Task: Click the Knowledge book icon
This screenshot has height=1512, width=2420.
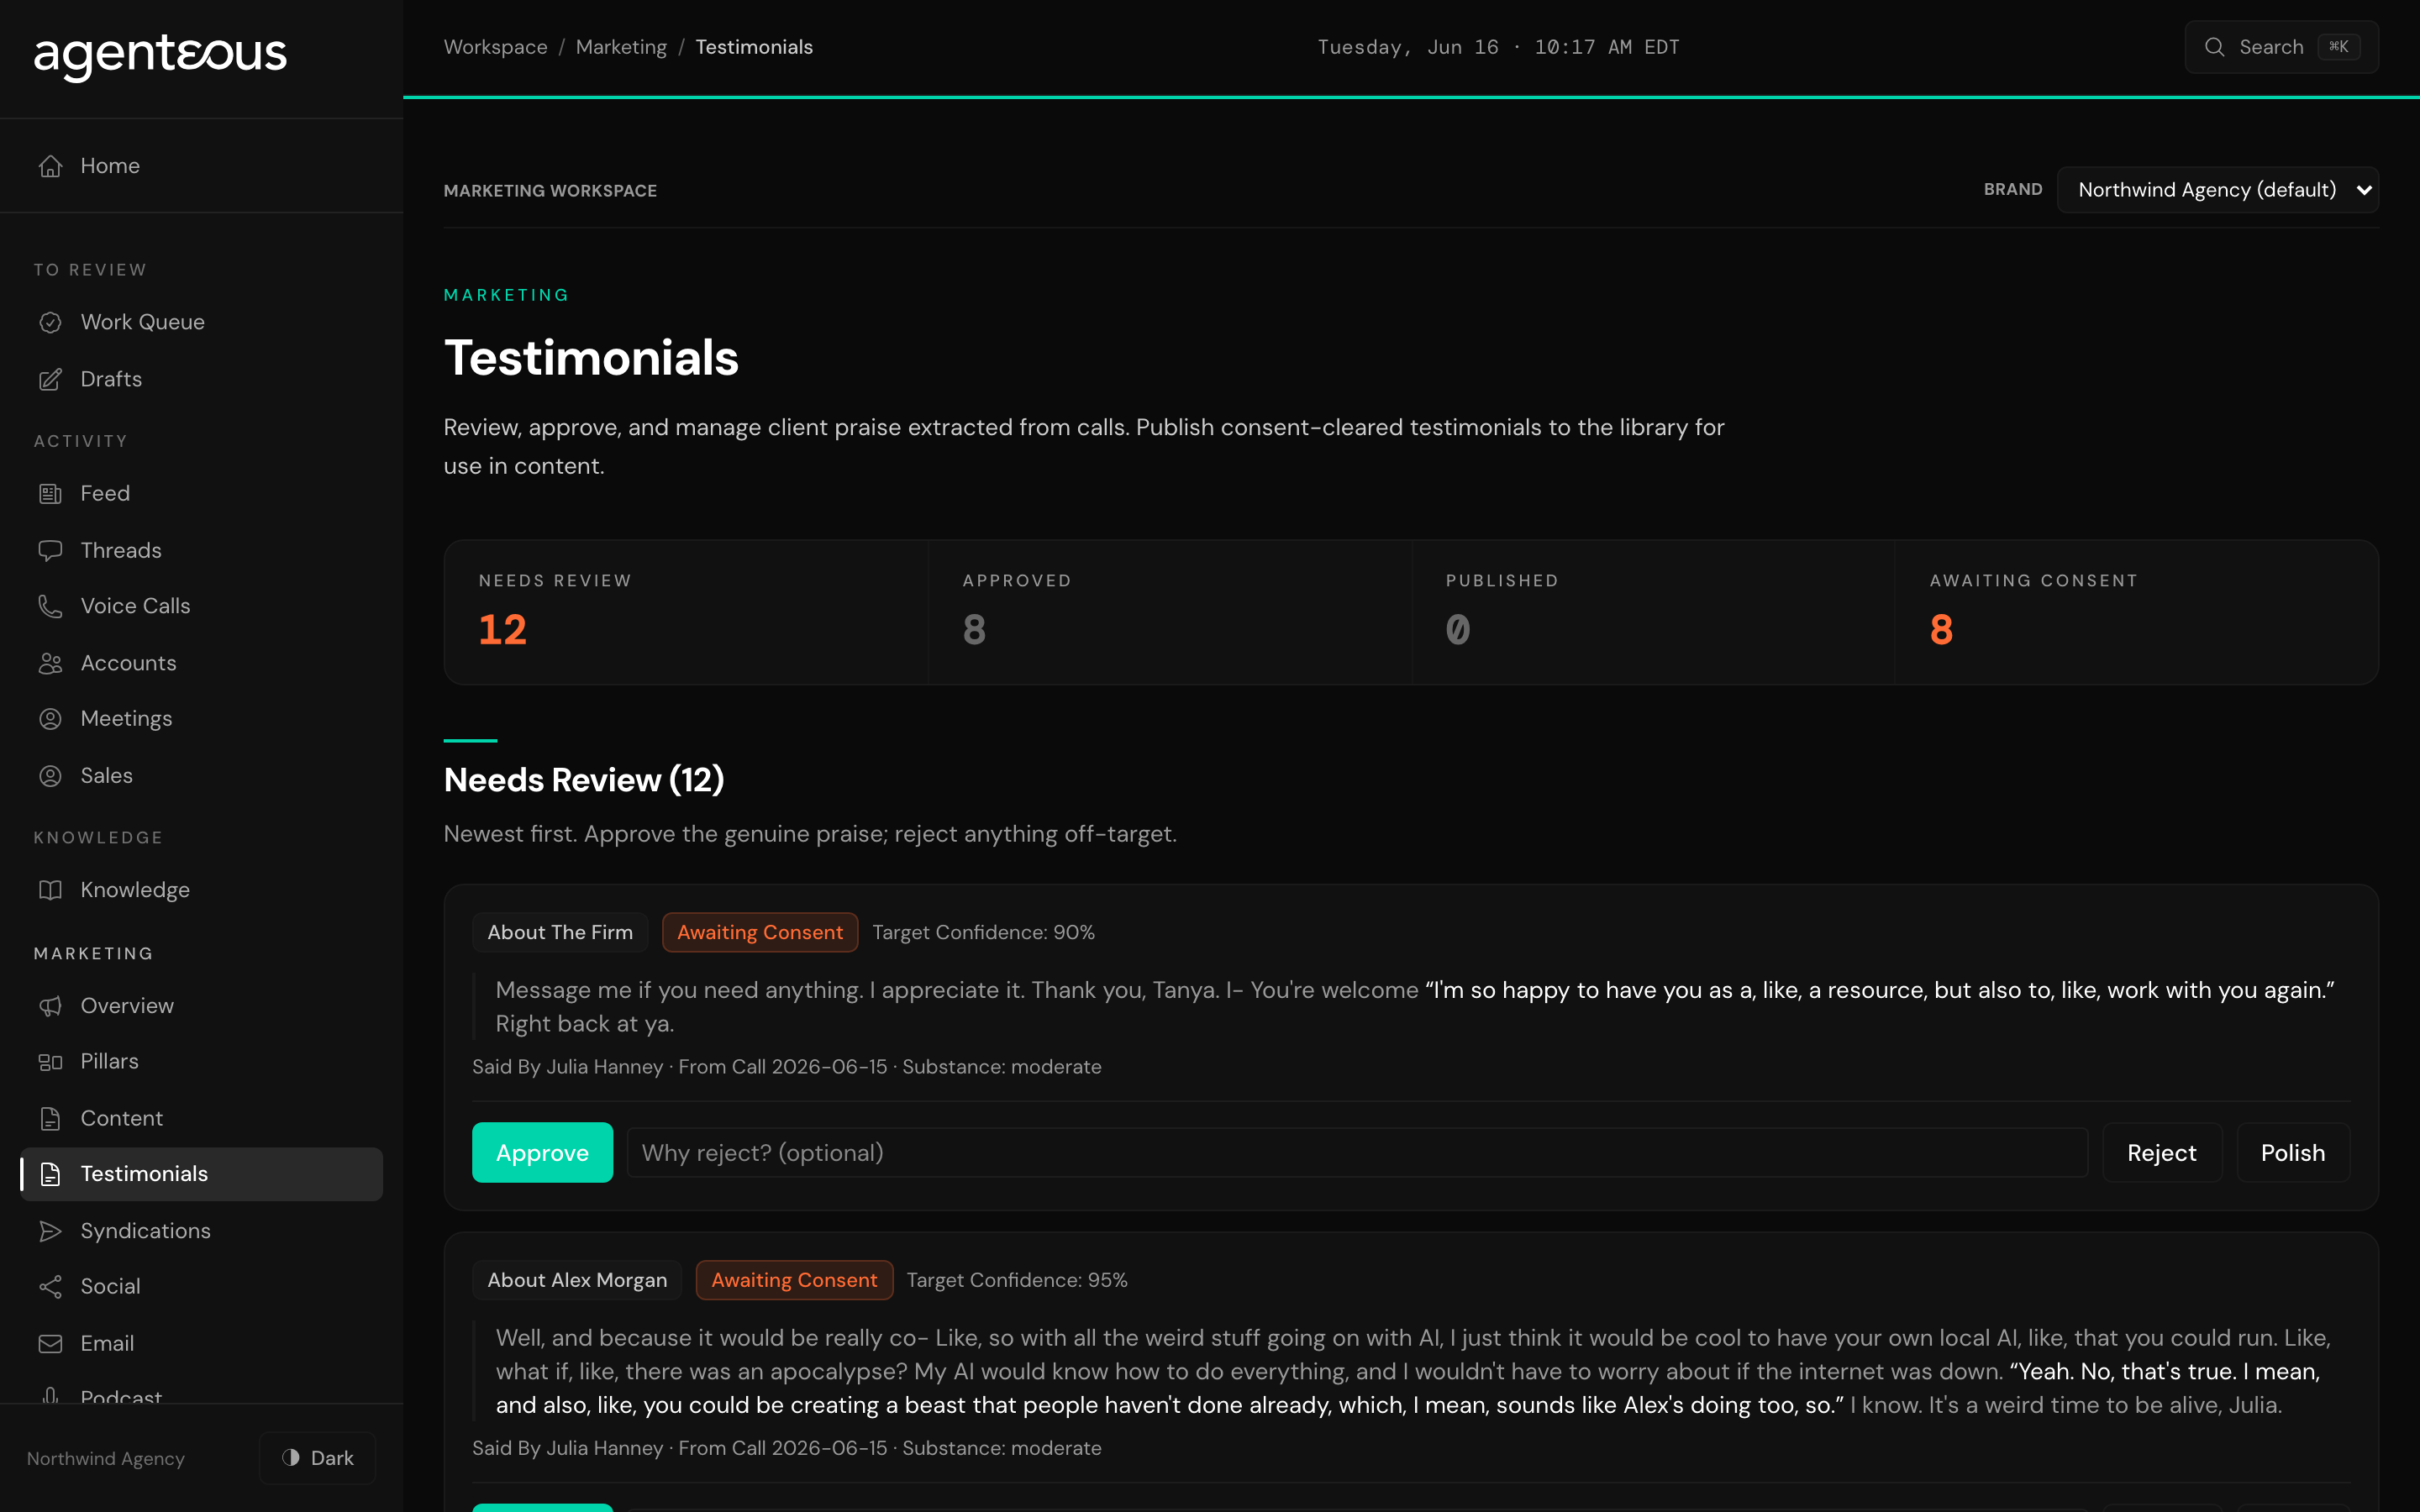Action: coord(50,890)
